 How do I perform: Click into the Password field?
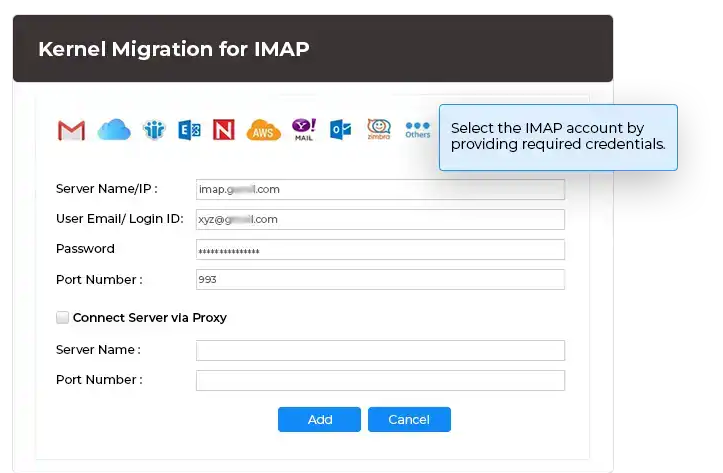380,250
